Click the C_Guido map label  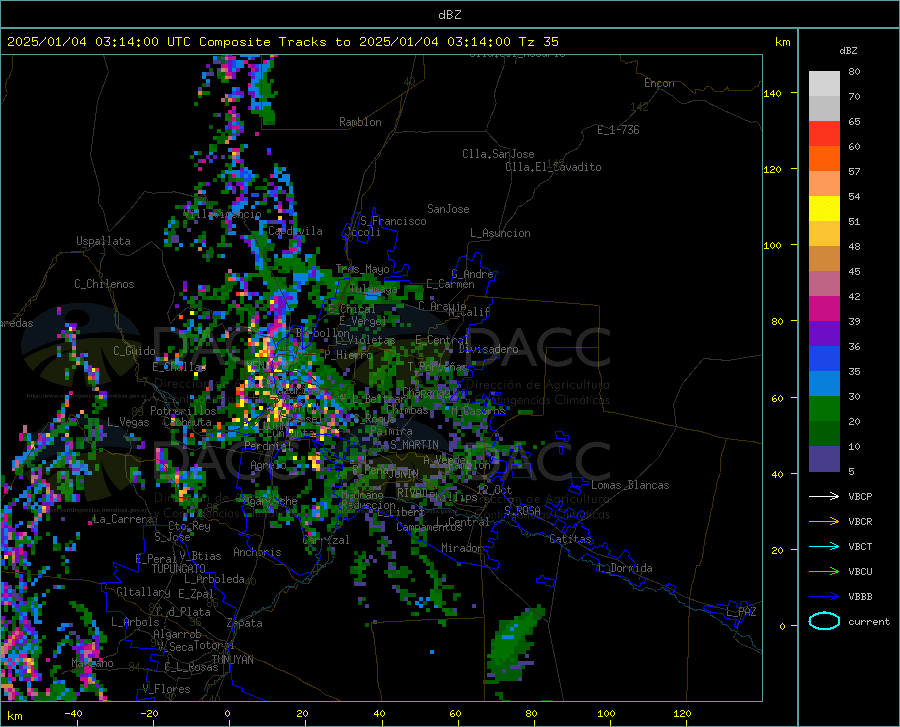134,351
